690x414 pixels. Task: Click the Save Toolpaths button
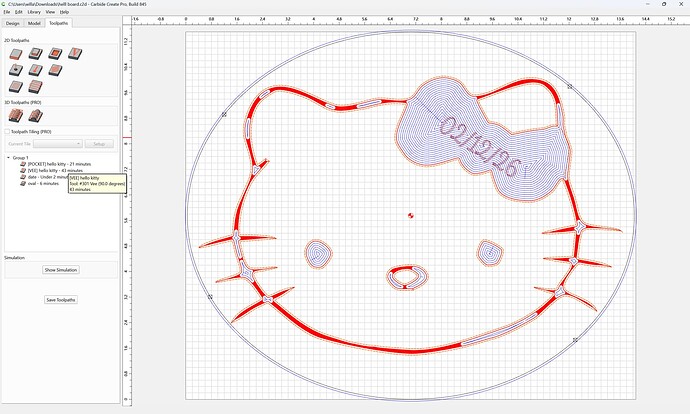point(61,300)
